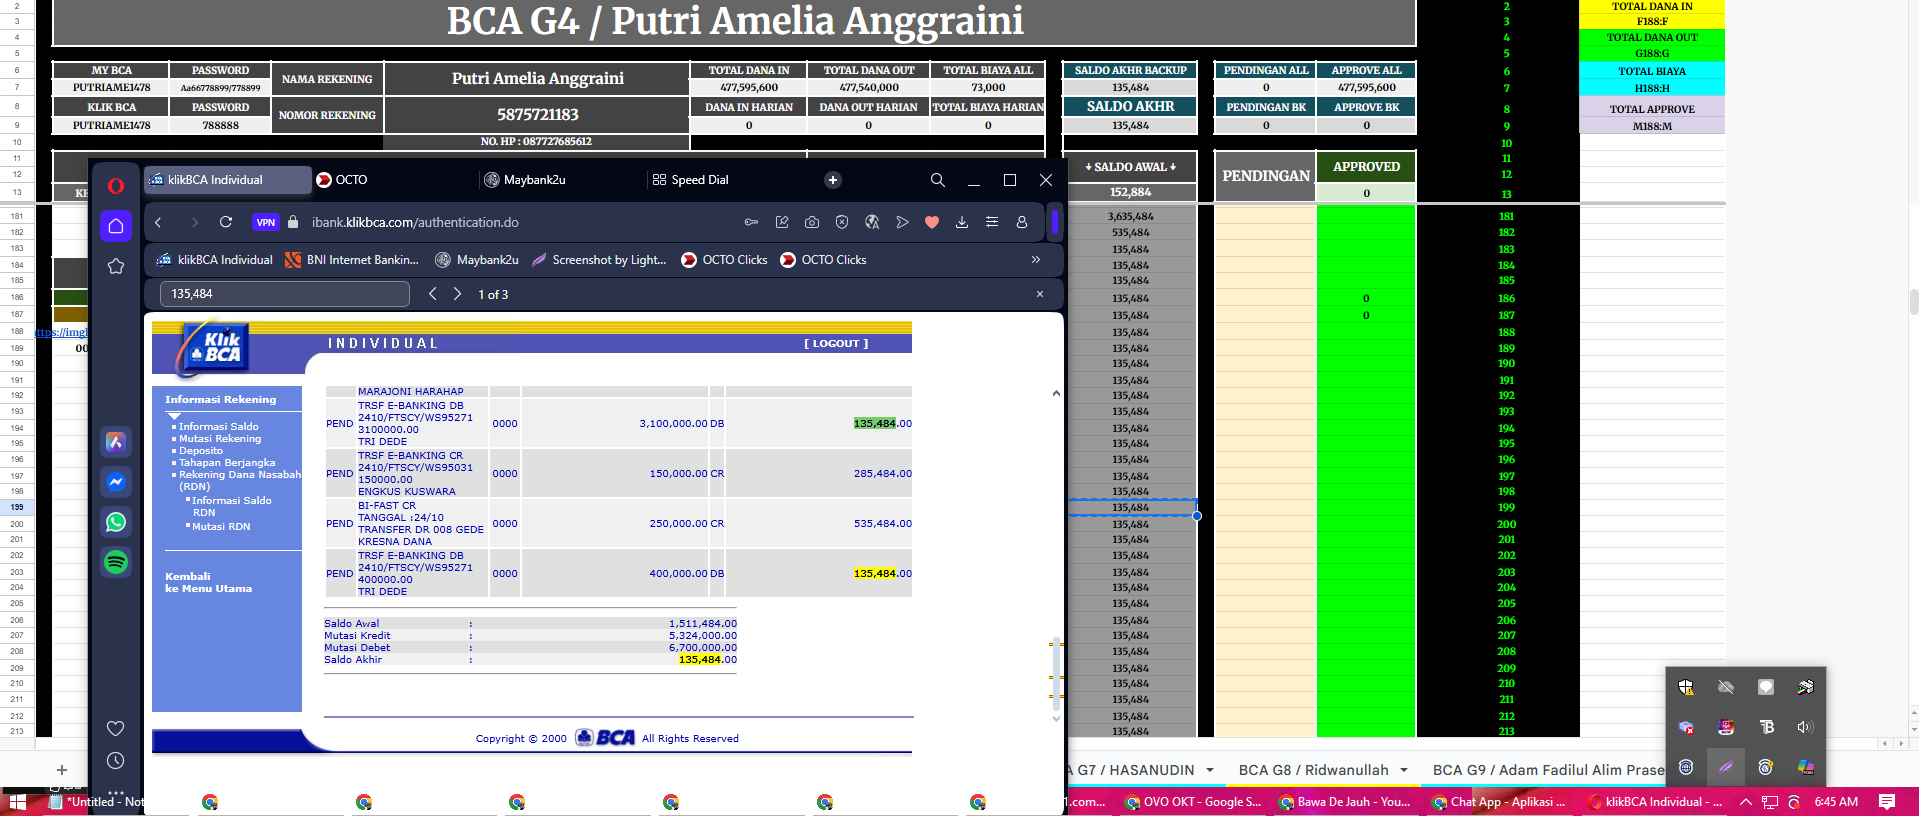Open BCA G8 / Ridwanullah sheet tab dropdown
The width and height of the screenshot is (1919, 816).
click(1404, 770)
